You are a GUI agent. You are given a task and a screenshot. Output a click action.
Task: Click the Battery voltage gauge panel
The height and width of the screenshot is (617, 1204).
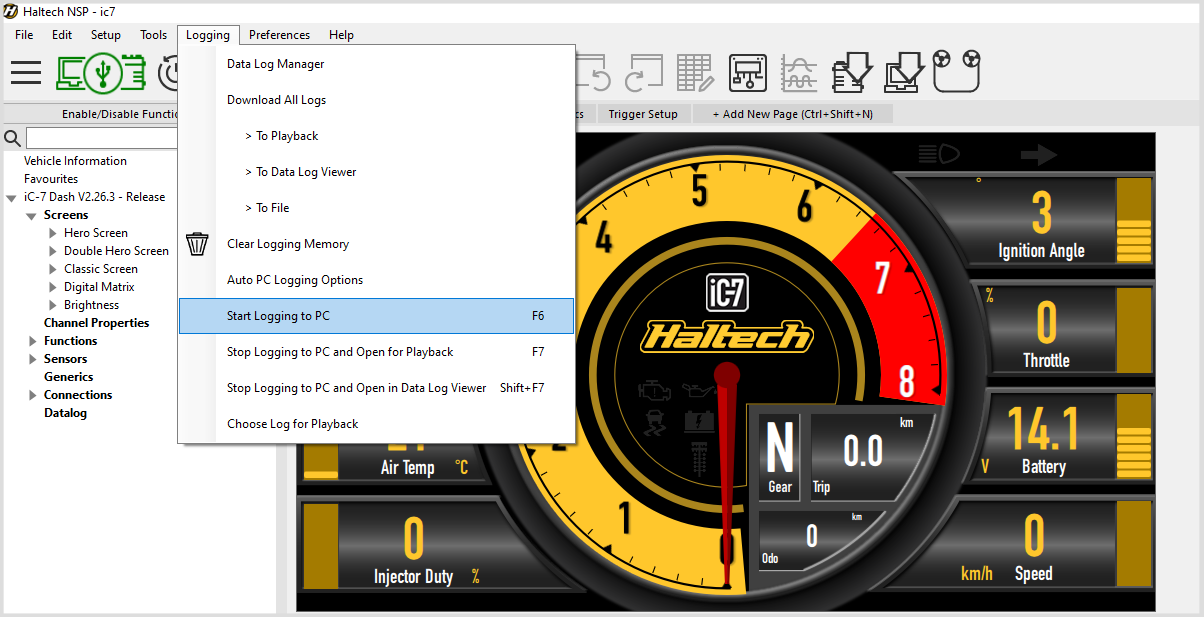(1065, 437)
